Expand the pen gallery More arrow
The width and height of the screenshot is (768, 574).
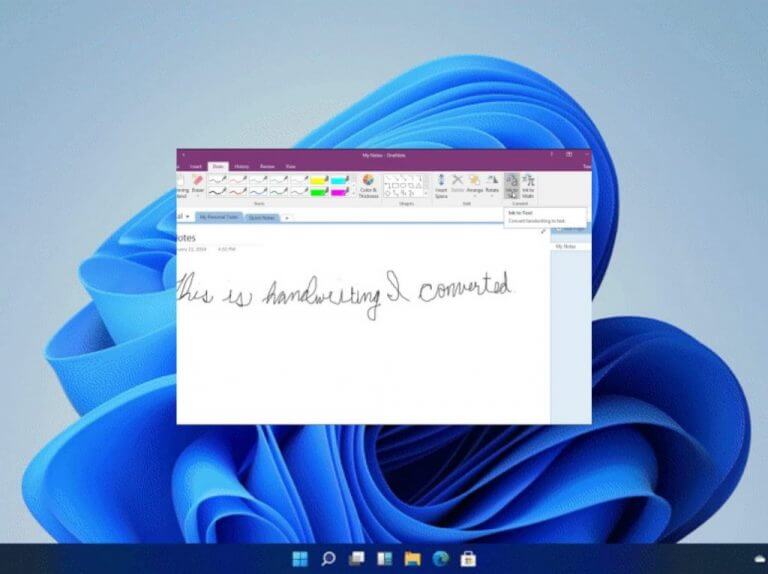tap(353, 194)
